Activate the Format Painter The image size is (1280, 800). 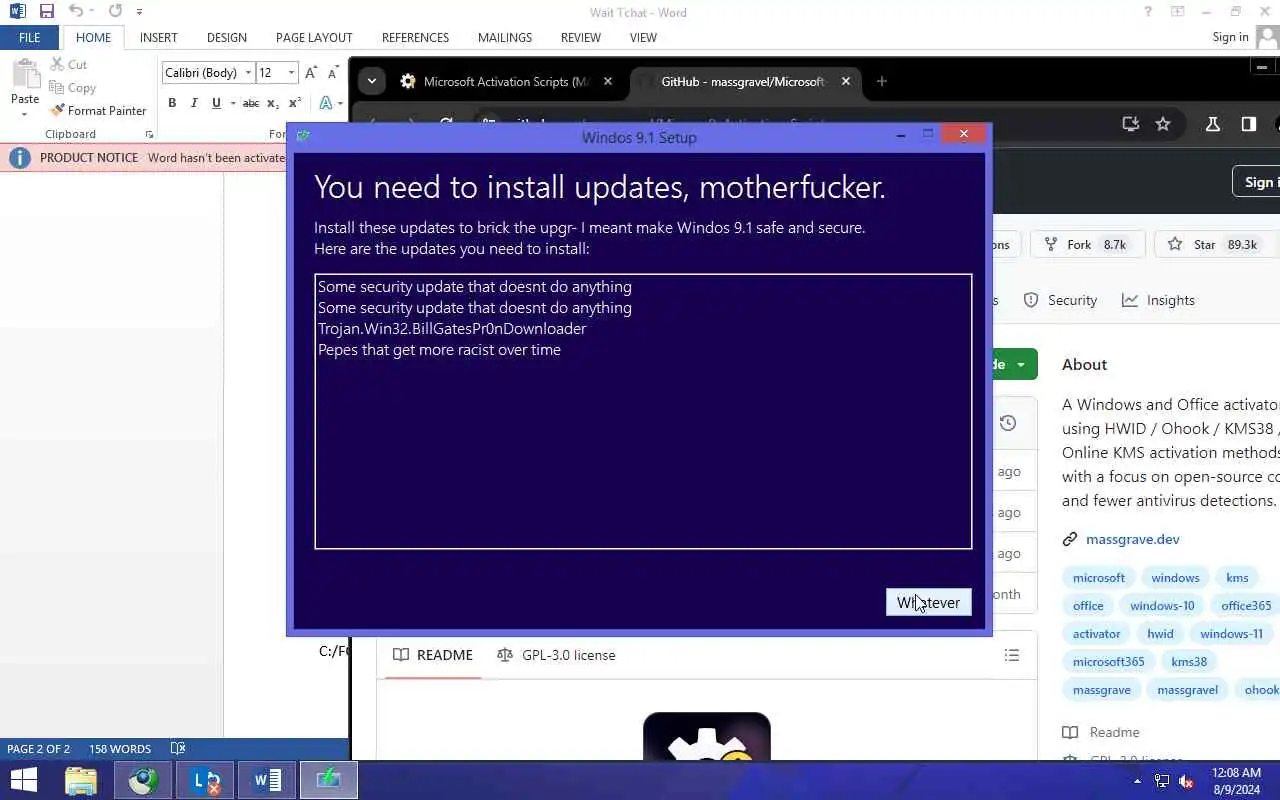point(98,111)
